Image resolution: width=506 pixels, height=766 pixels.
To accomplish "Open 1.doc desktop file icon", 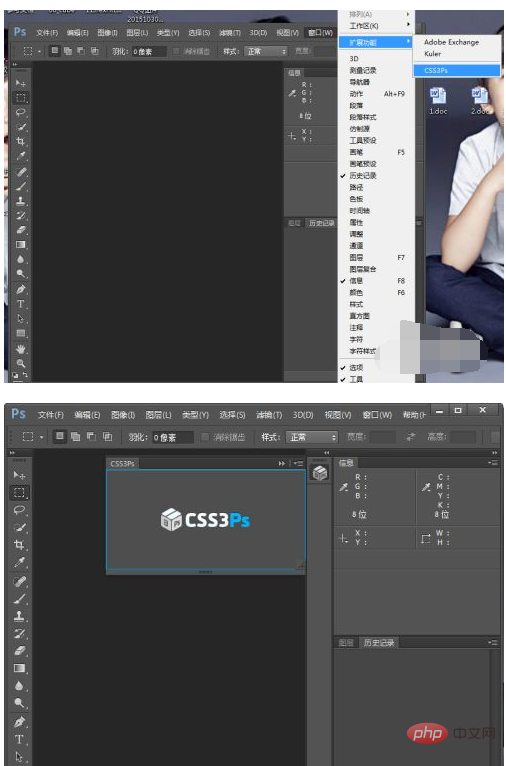I will [438, 100].
